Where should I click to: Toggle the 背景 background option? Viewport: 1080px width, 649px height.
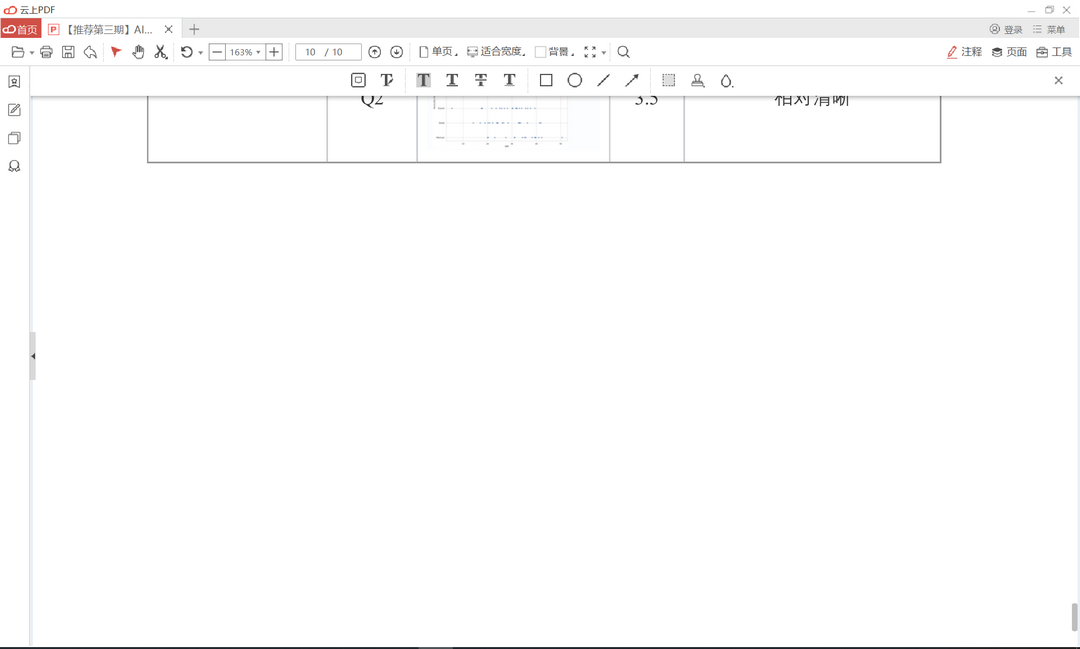coord(552,51)
